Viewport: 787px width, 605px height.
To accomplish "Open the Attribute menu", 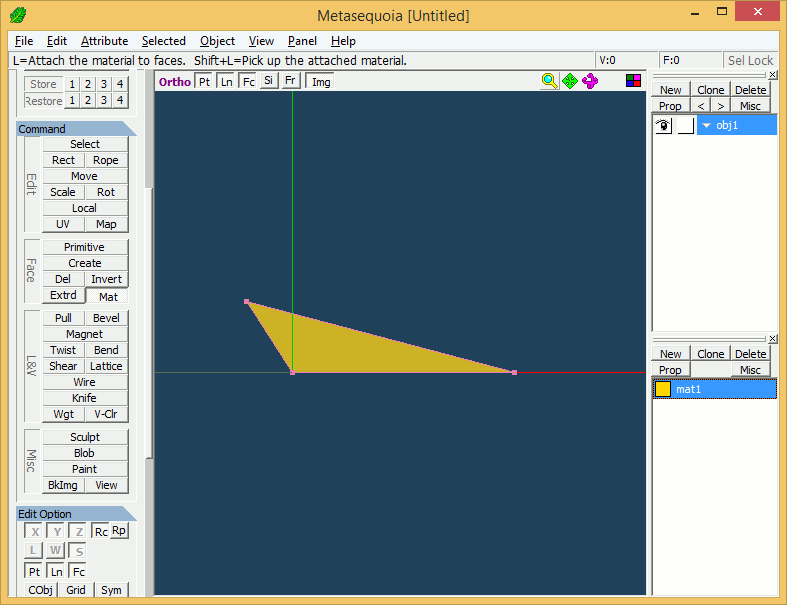I will pyautogui.click(x=104, y=41).
